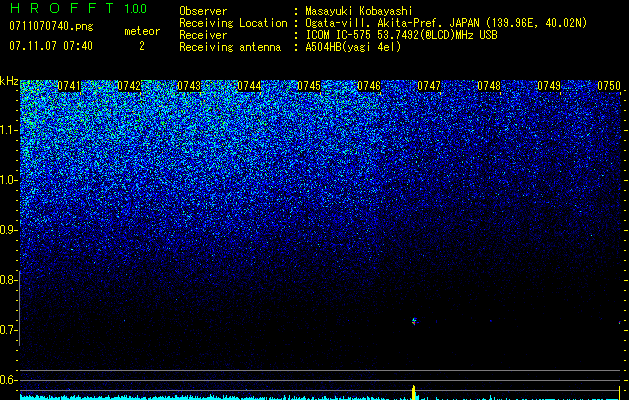Click the 0.8 kHz axis label
This screenshot has width=629, height=400.
pyautogui.click(x=9, y=280)
